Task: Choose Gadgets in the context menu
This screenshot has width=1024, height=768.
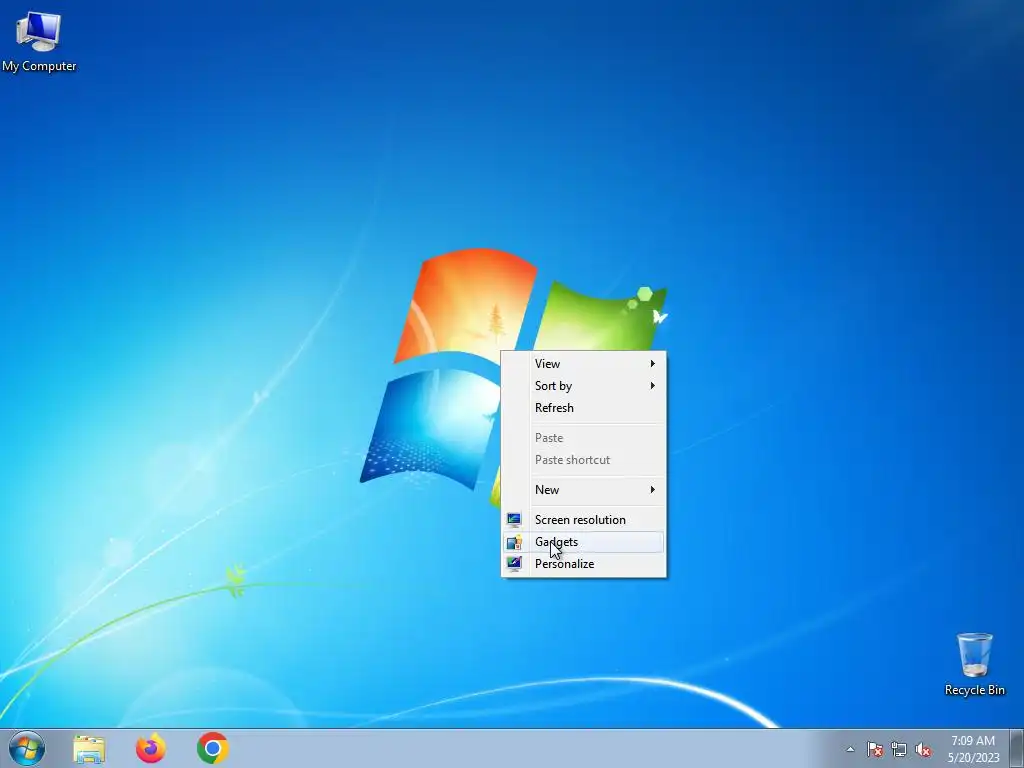Action: pos(583,542)
